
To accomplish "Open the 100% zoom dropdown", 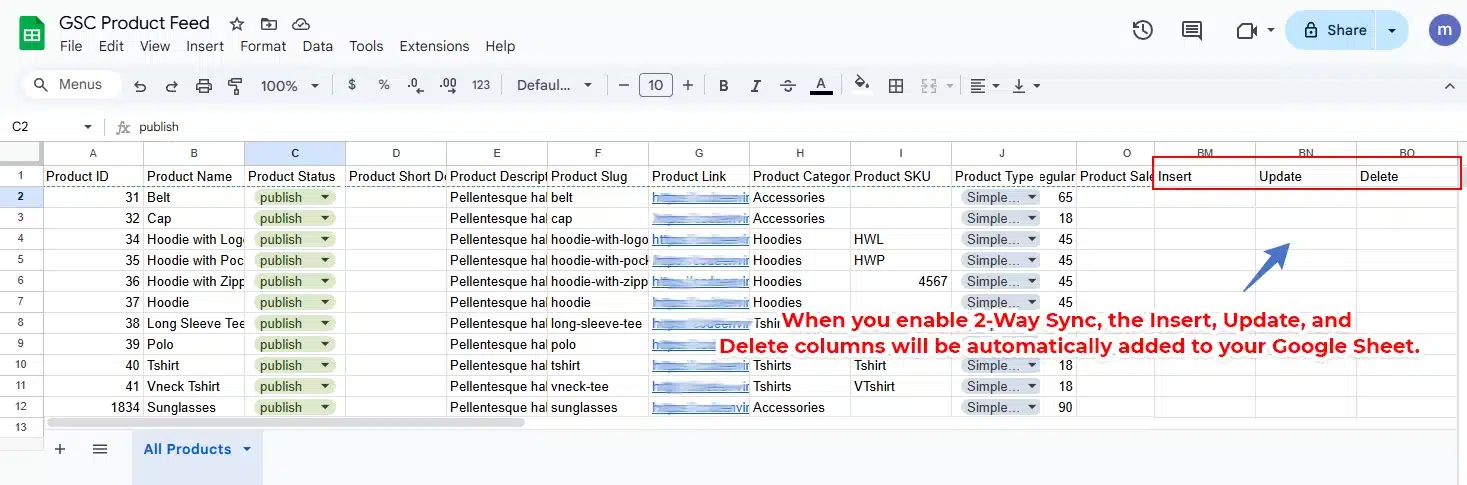I will [x=288, y=86].
